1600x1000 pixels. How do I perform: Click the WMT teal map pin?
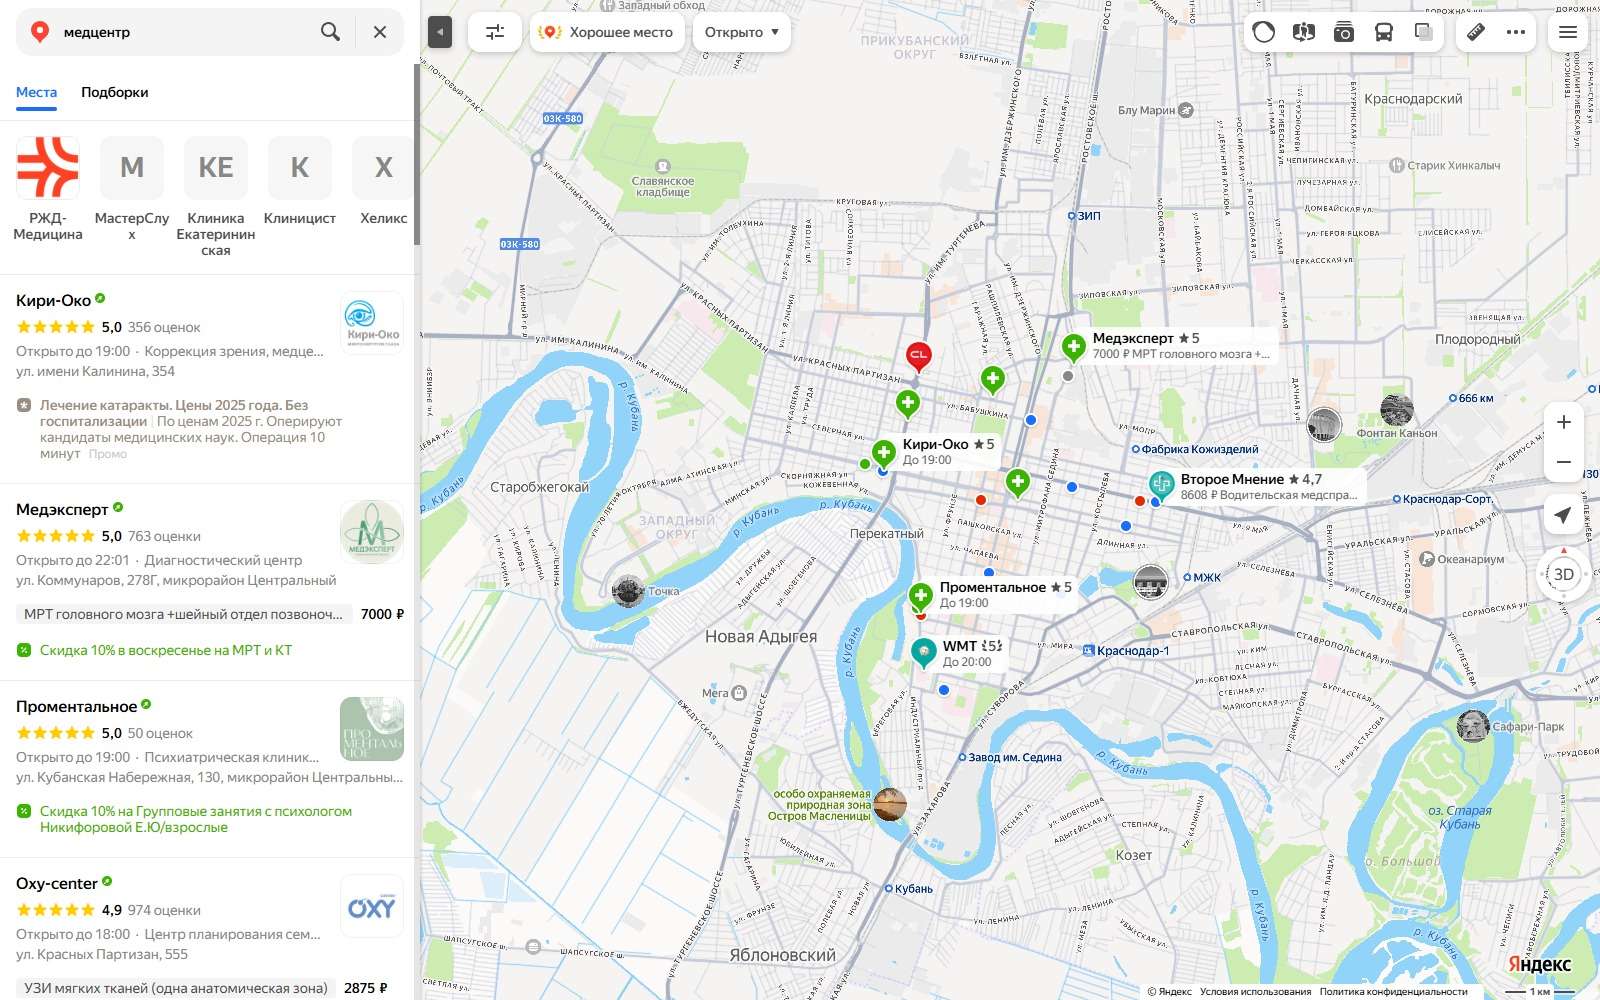tap(924, 652)
